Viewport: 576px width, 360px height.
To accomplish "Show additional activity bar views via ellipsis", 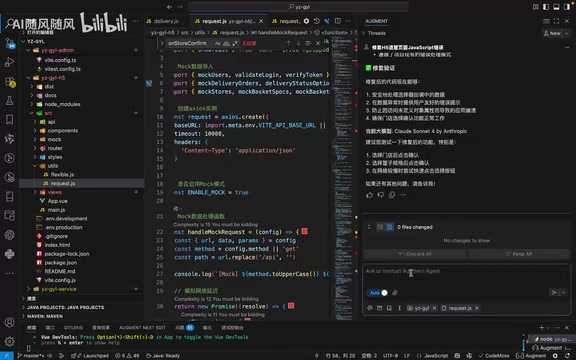I will 10,273.
